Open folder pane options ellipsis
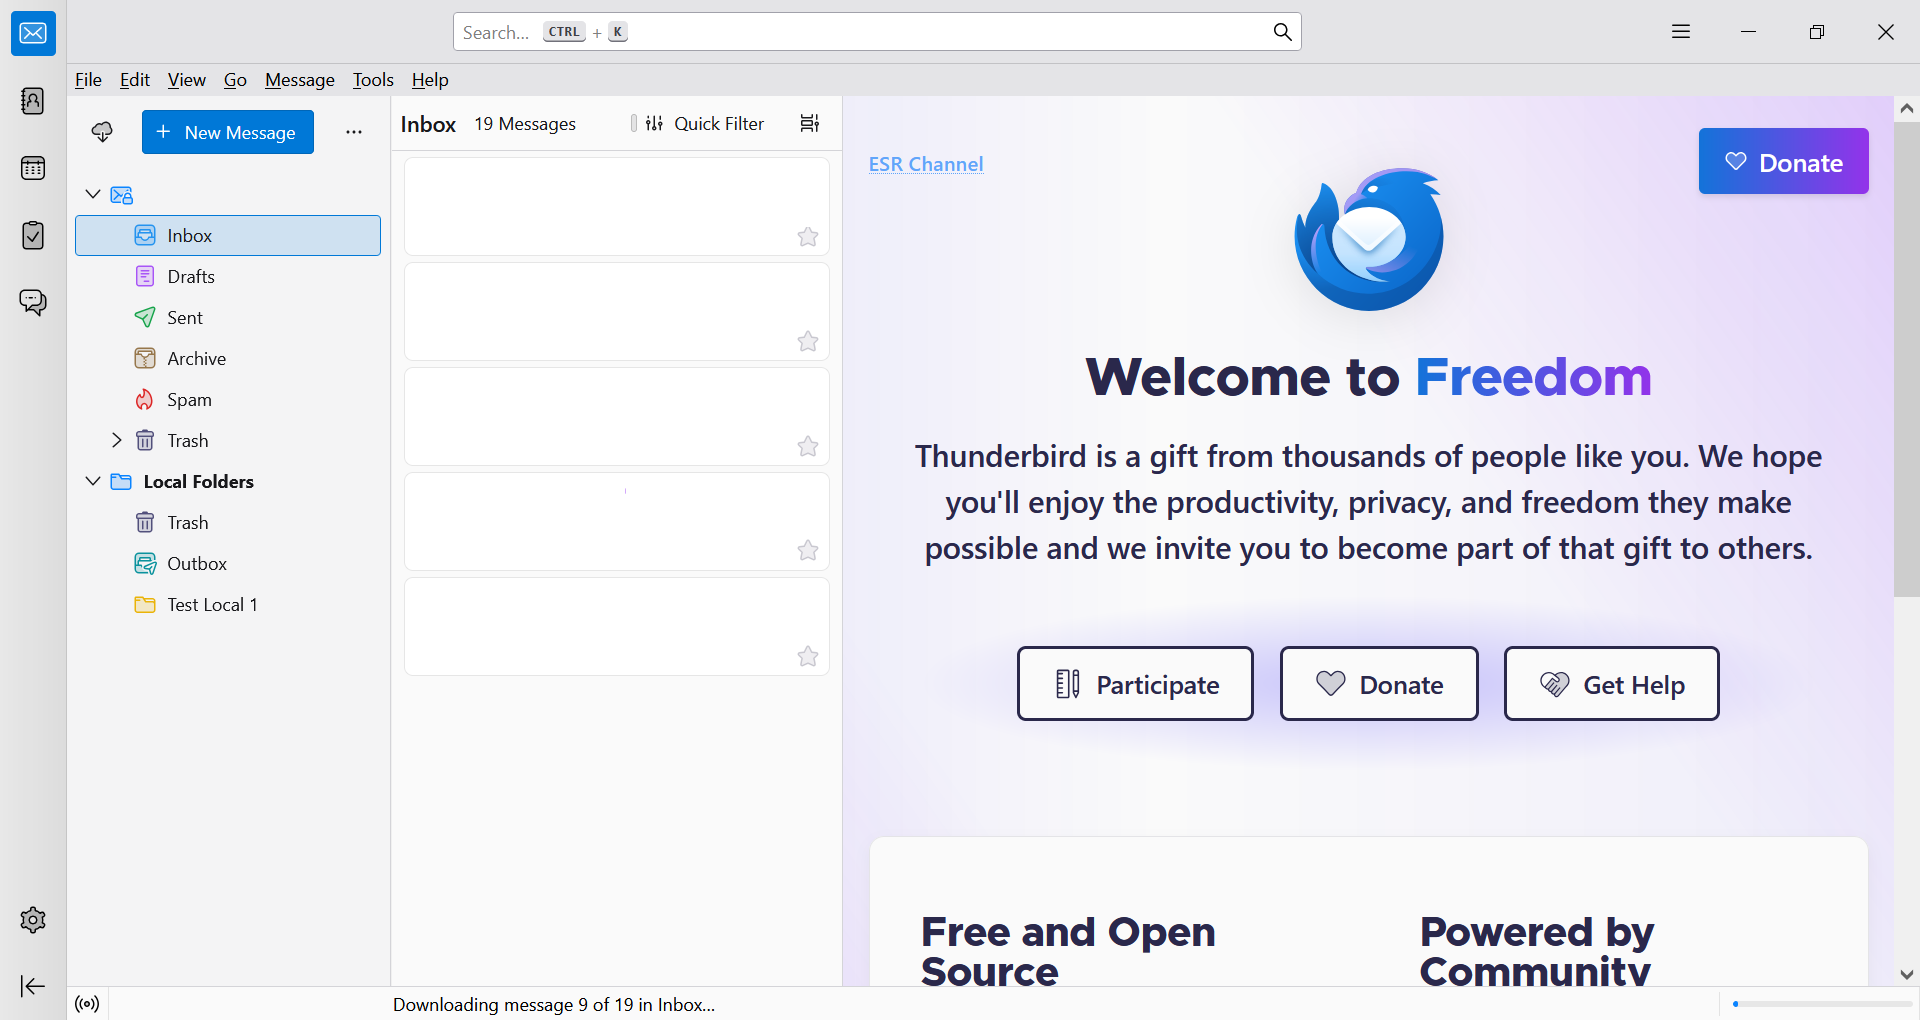Image resolution: width=1920 pixels, height=1020 pixels. tap(354, 132)
